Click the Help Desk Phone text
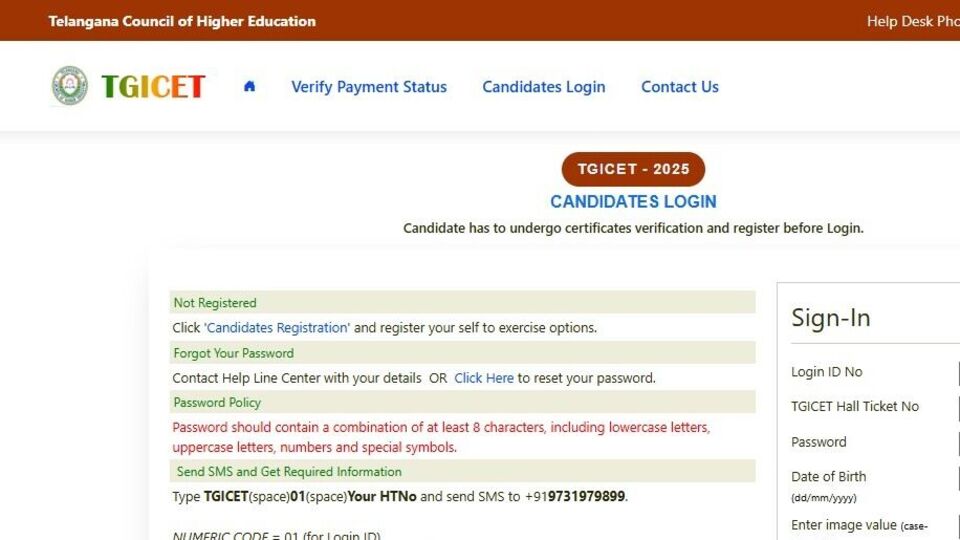Screen dimensions: 960x540 click(912, 21)
